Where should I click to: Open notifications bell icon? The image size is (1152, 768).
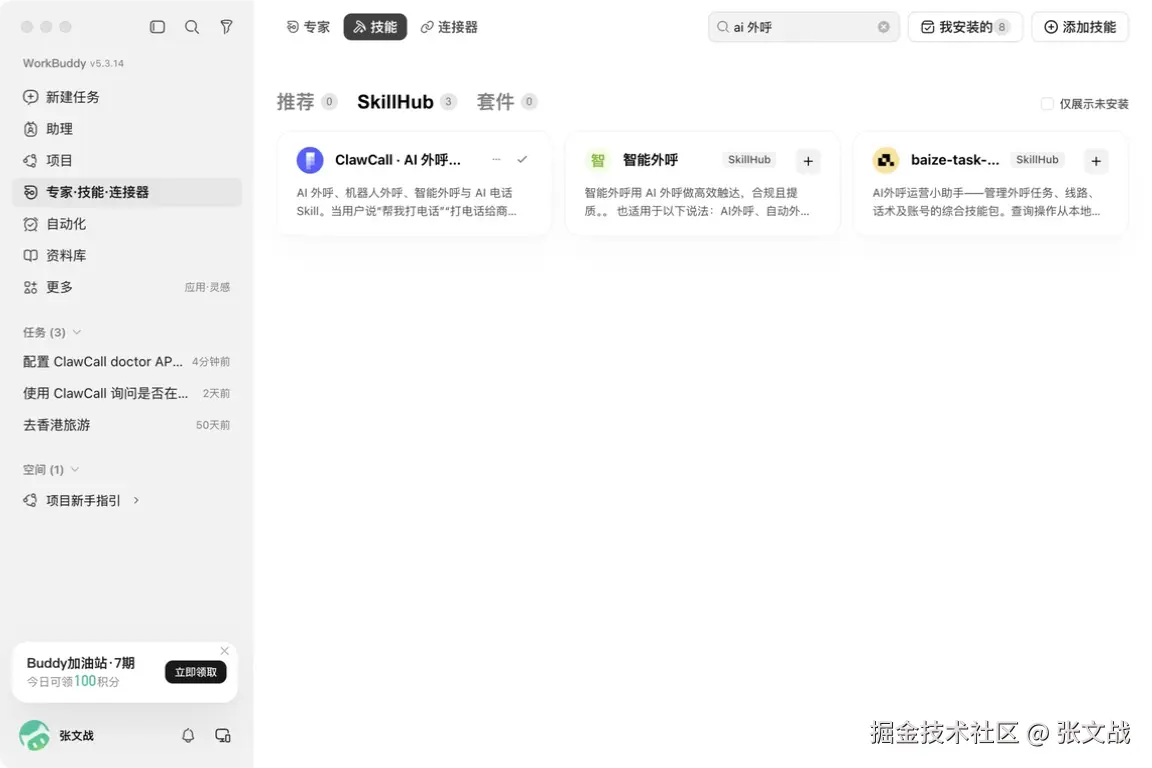point(188,736)
